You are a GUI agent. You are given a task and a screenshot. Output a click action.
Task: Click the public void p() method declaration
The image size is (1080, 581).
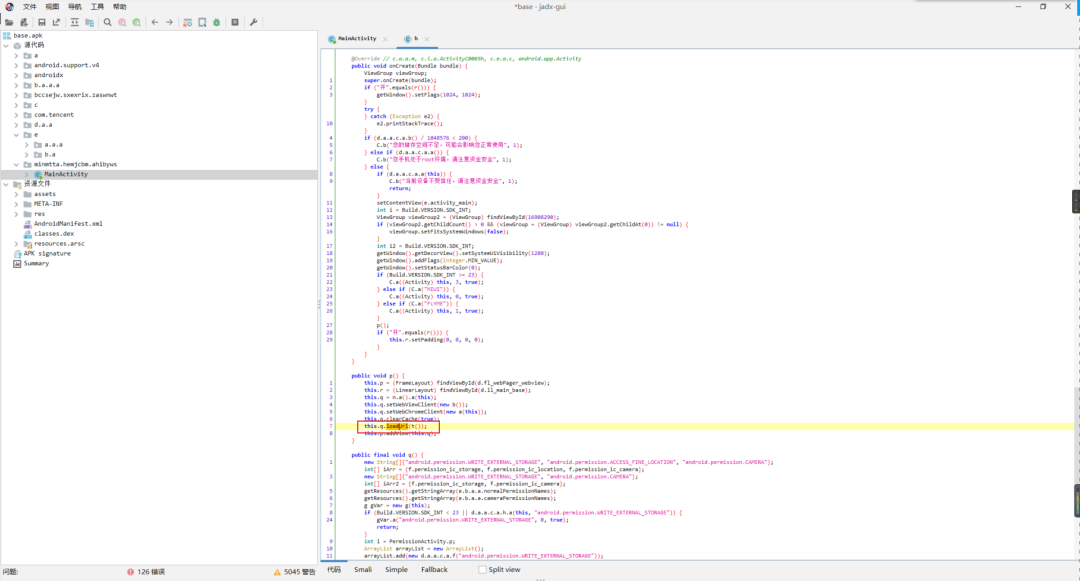coord(378,376)
